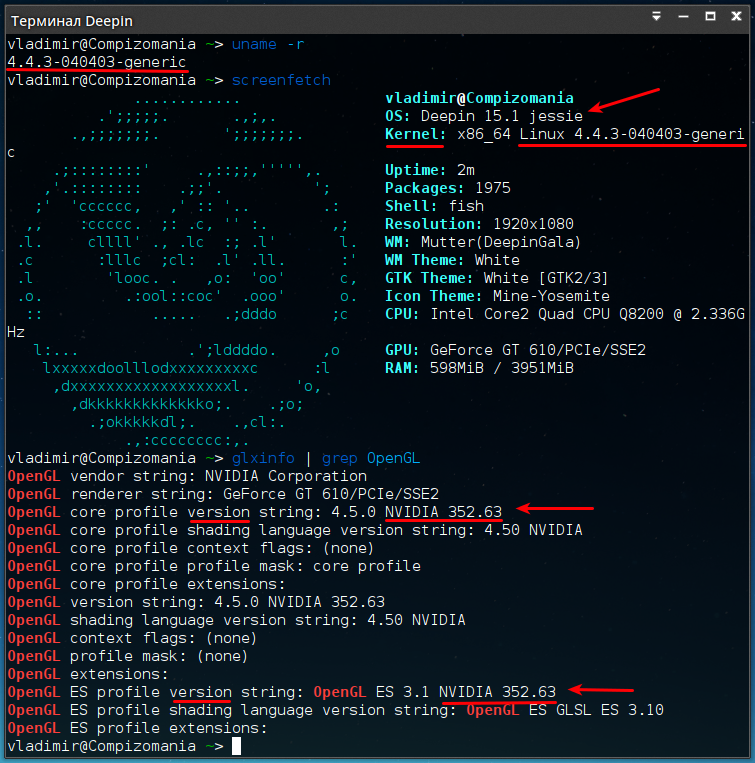Screen dimensions: 755x763
Task: Click the 'Терминал Deepin' window title
Action: pyautogui.click(x=72, y=21)
